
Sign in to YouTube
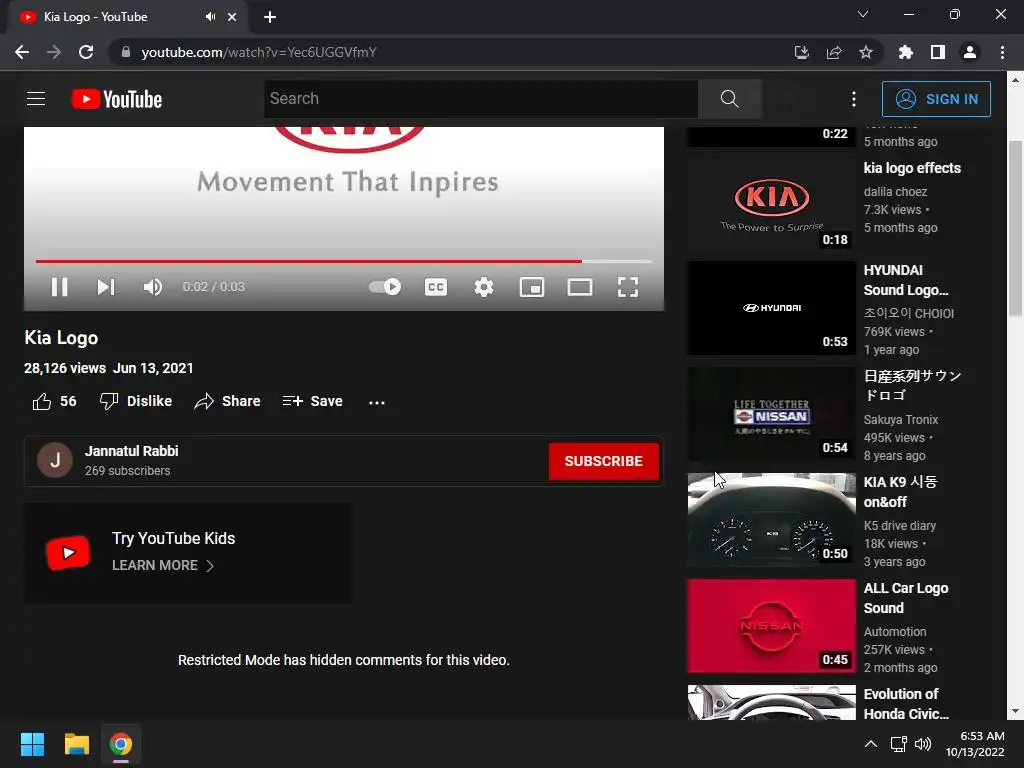(936, 99)
